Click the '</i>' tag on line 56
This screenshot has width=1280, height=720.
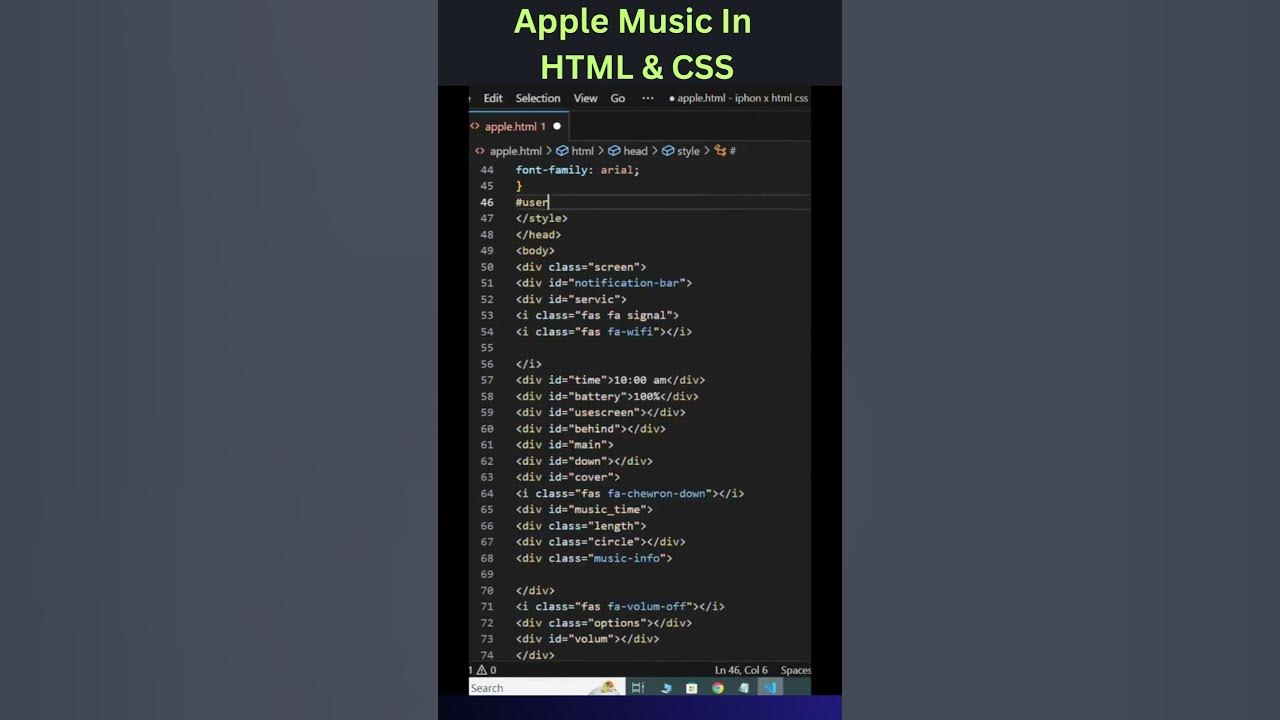529,364
